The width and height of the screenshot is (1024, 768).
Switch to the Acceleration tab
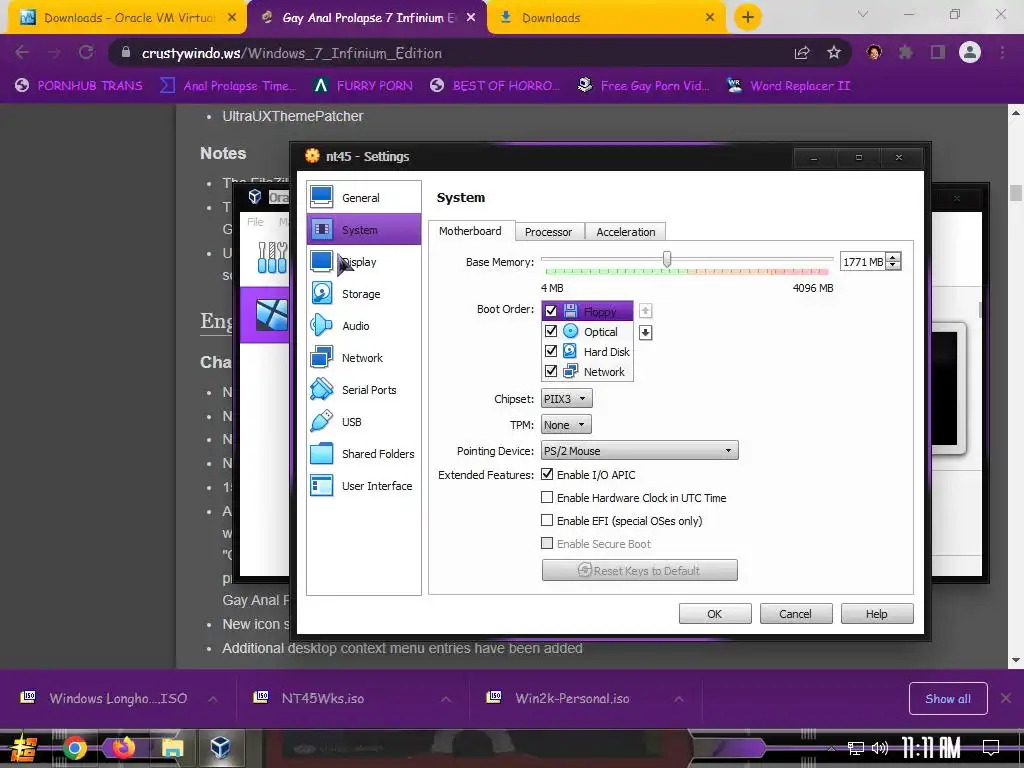click(626, 232)
